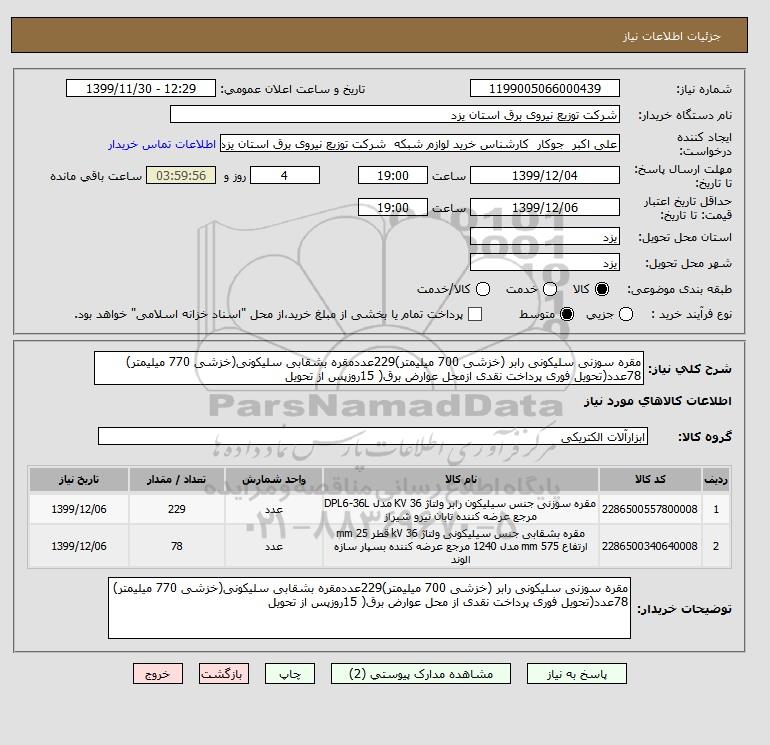Click the شماره نیاز number field
The height and width of the screenshot is (745, 770).
pos(545,88)
